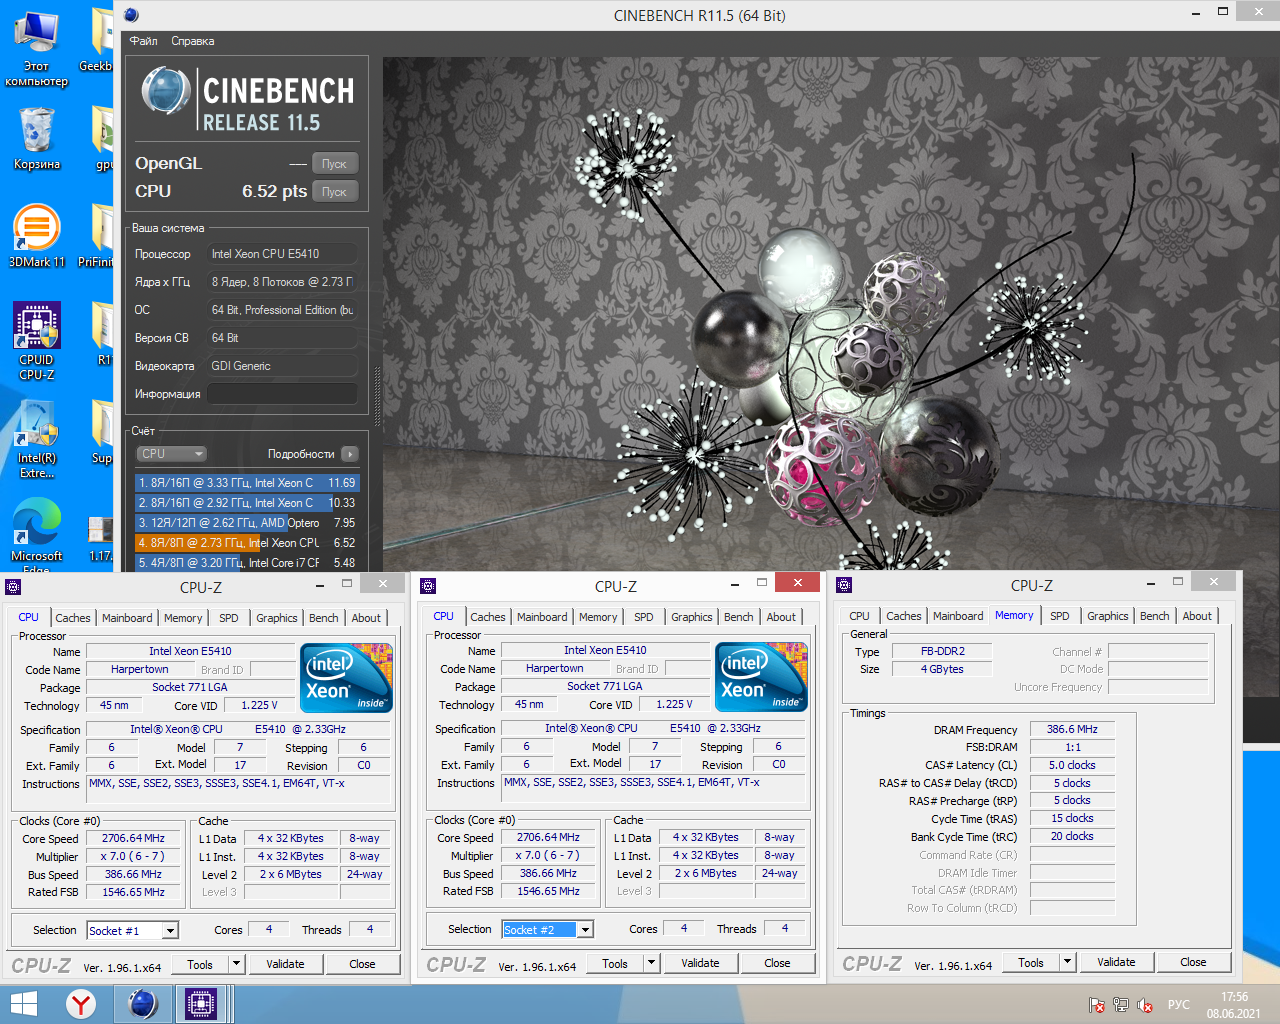Click the language indicator РУС
Viewport: 1280px width, 1024px height.
(1179, 1005)
